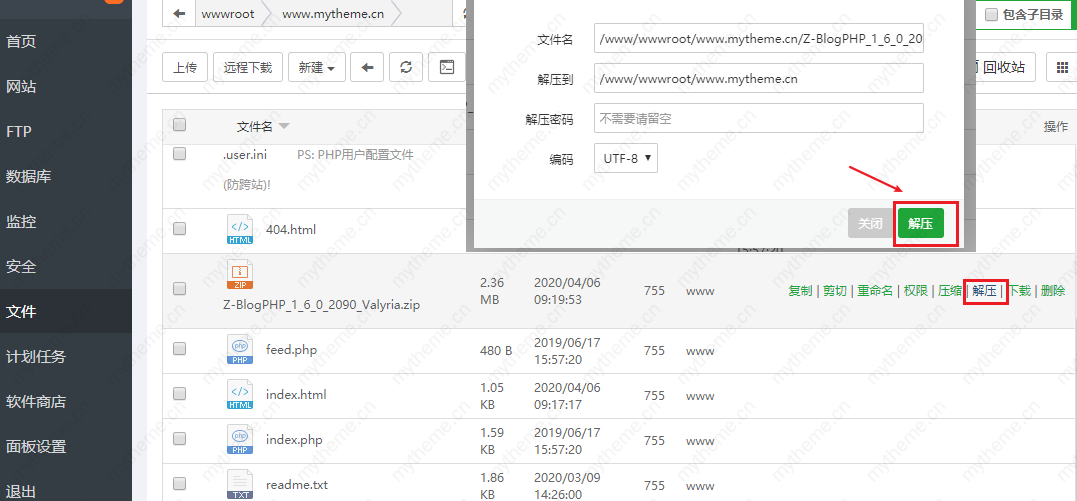Click the 404.html file icon
This screenshot has width=1077, height=501.
pos(240,229)
